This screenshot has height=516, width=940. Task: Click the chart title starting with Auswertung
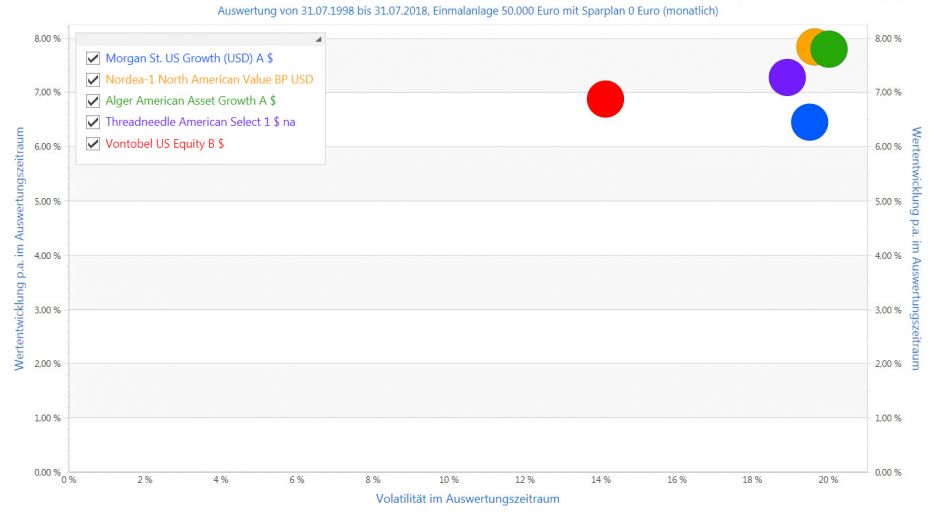(x=467, y=11)
